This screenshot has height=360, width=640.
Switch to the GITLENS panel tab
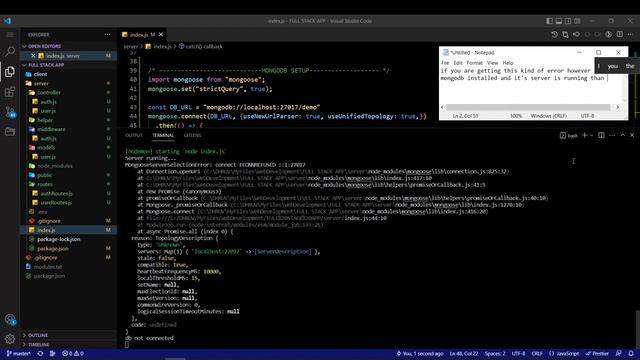[192, 135]
